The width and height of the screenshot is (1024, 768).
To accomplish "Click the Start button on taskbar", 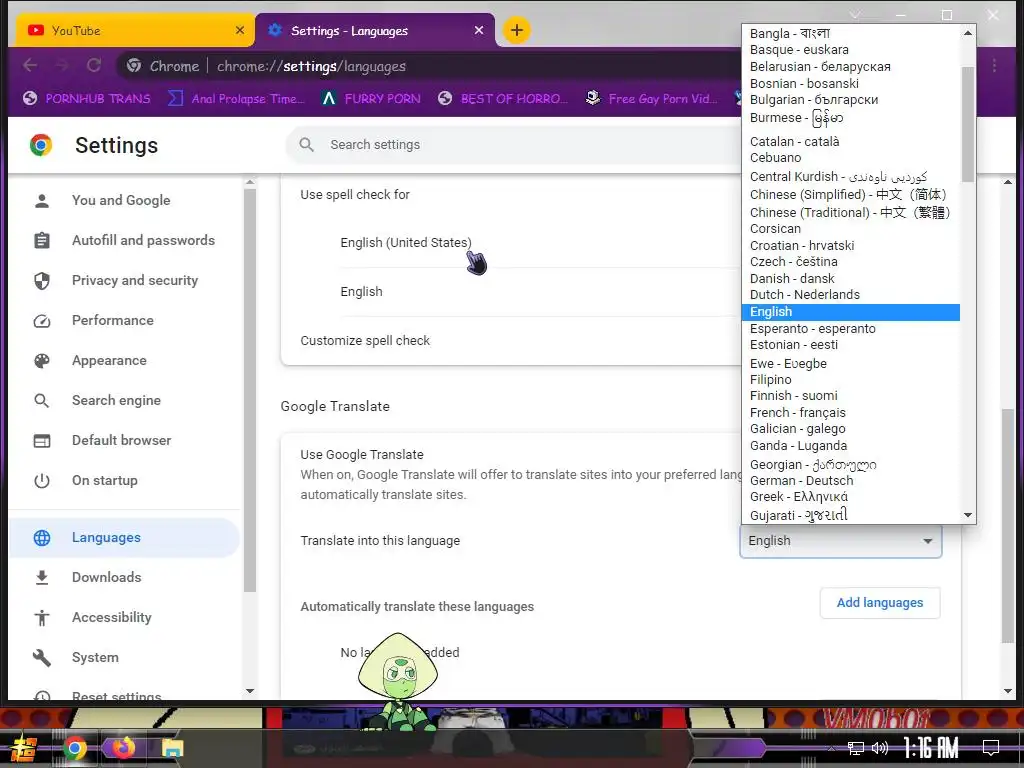I will (x=24, y=748).
